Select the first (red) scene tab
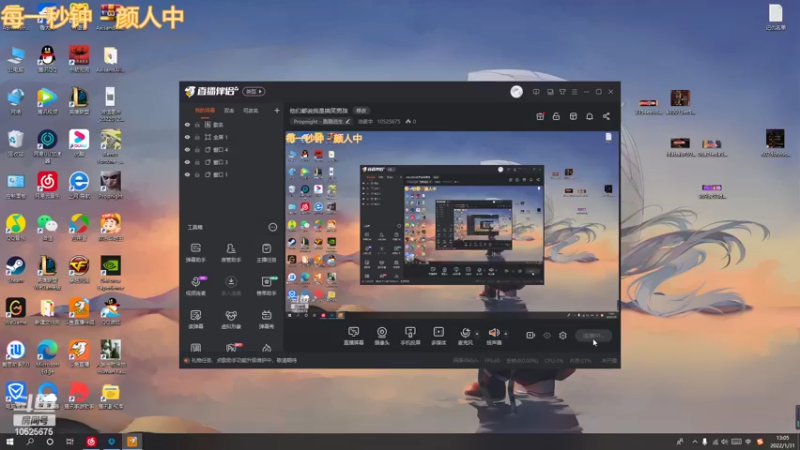Viewport: 800px width, 450px height. coord(205,111)
